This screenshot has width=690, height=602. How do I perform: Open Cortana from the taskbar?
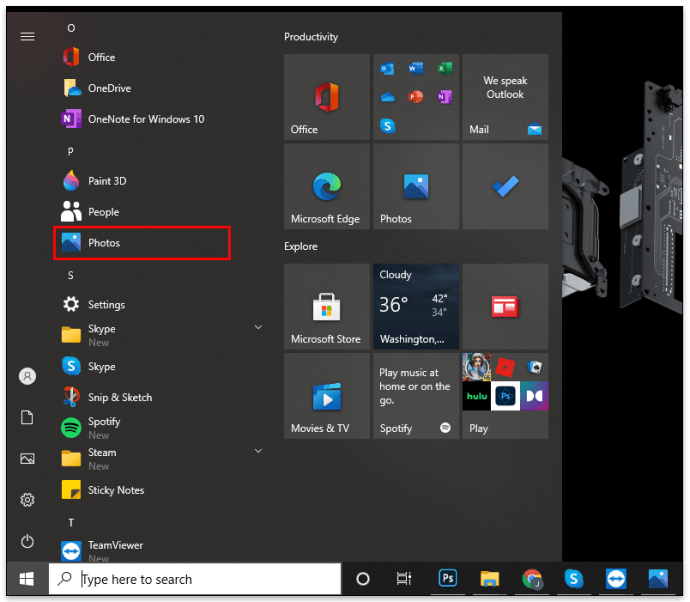363,579
